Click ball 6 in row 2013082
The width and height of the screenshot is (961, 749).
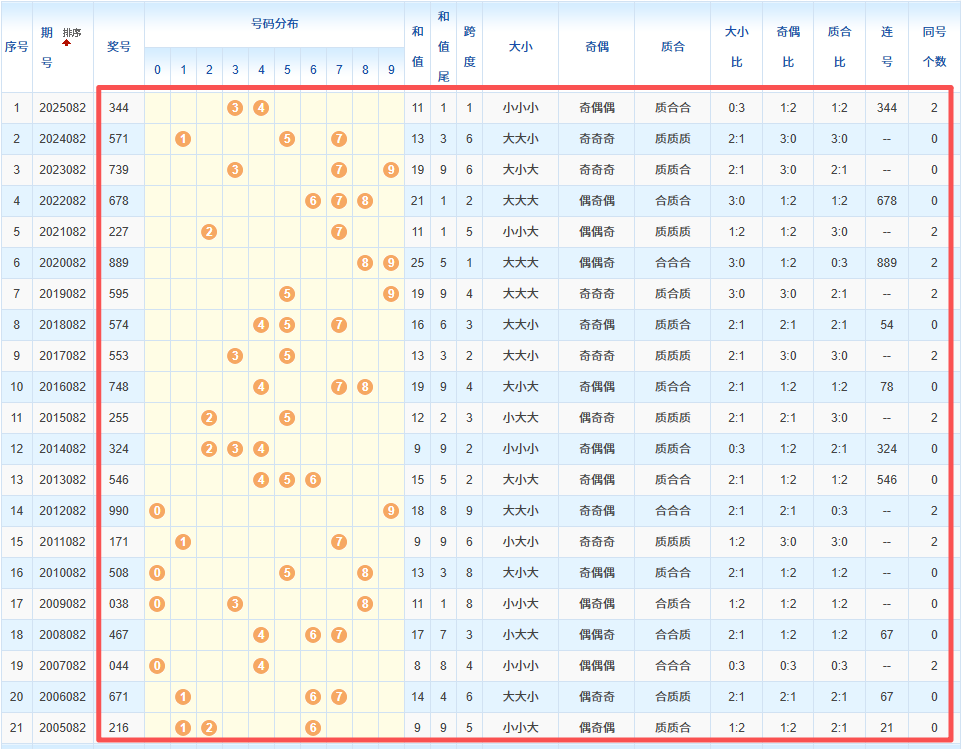312,479
